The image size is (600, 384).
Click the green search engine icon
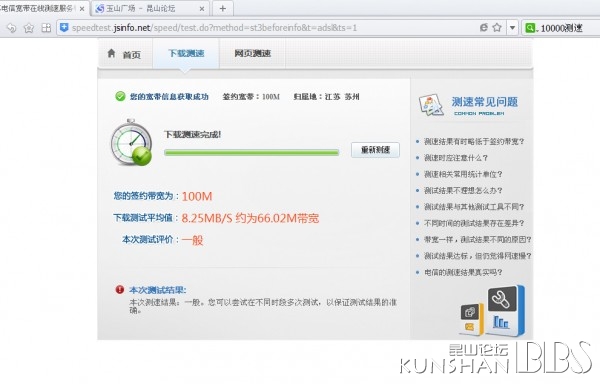pyautogui.click(x=530, y=28)
